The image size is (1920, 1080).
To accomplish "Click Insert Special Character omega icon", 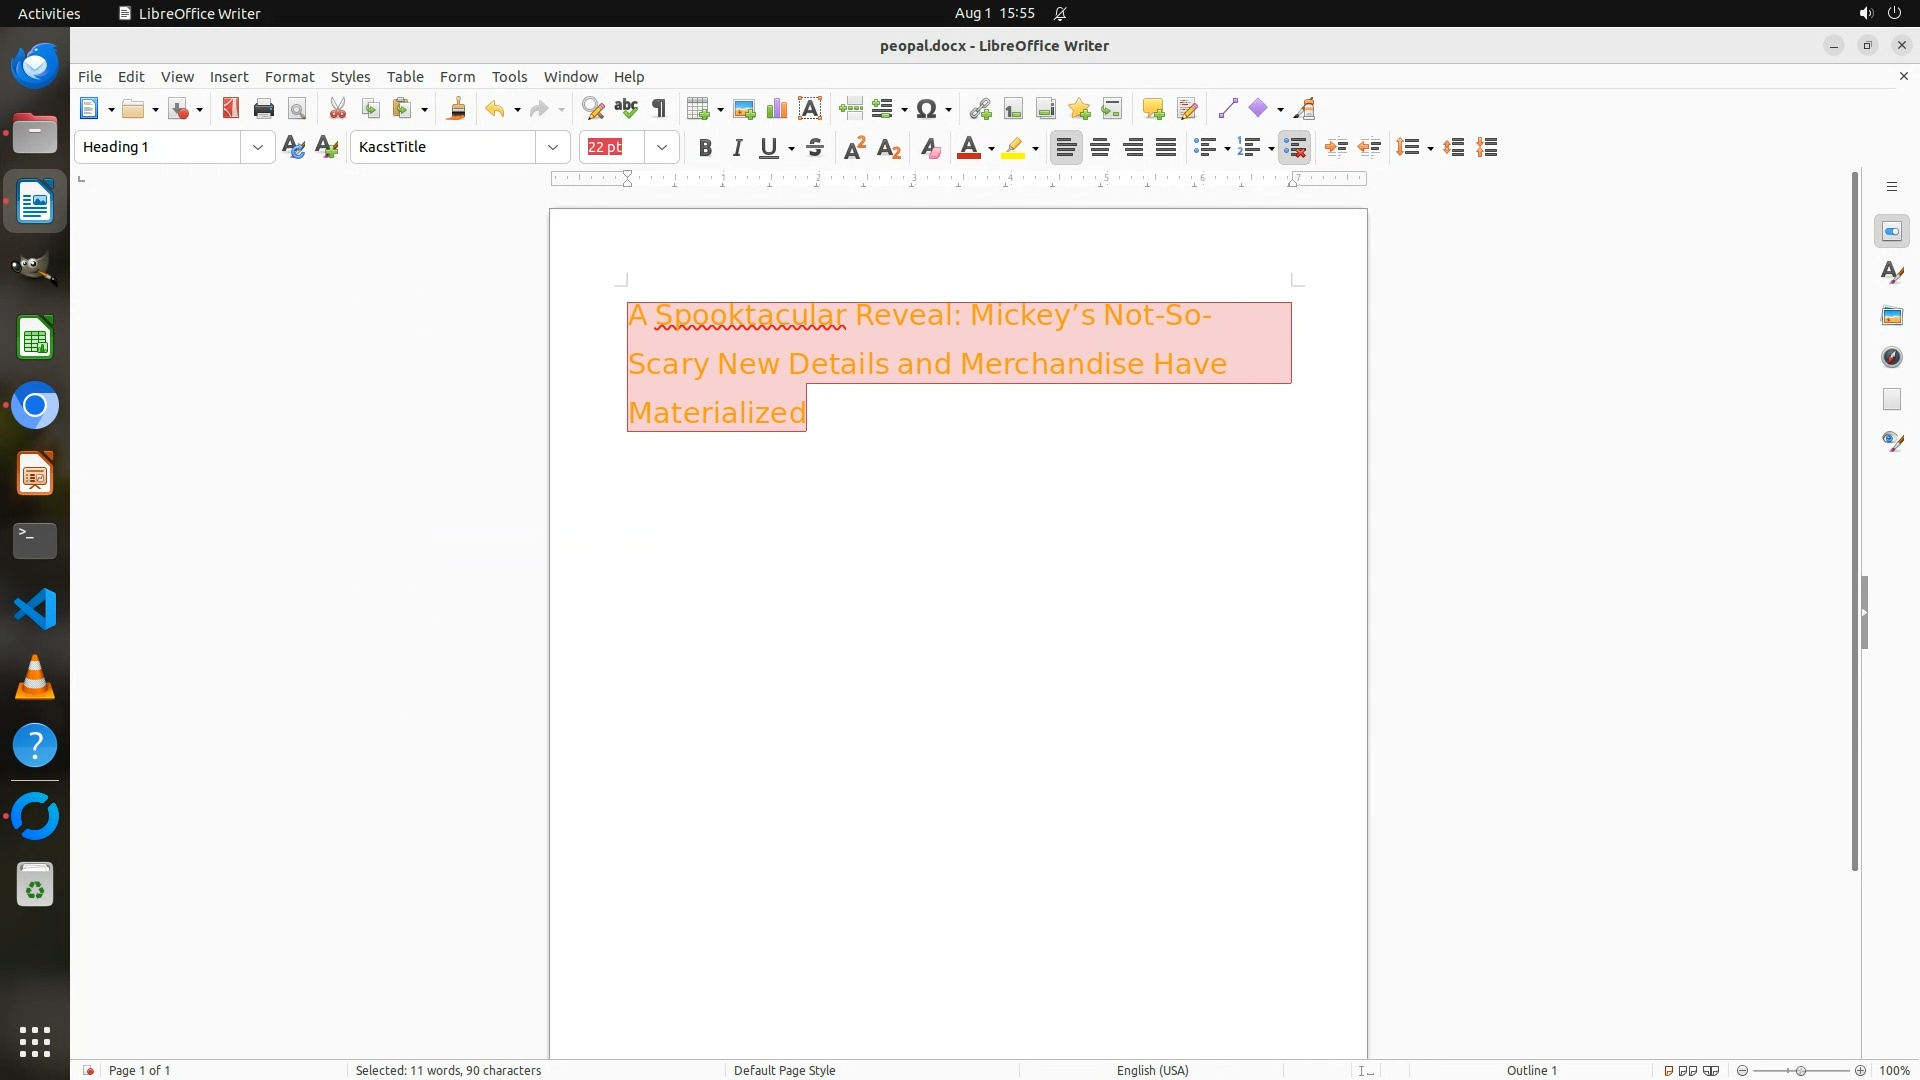I will (x=927, y=109).
